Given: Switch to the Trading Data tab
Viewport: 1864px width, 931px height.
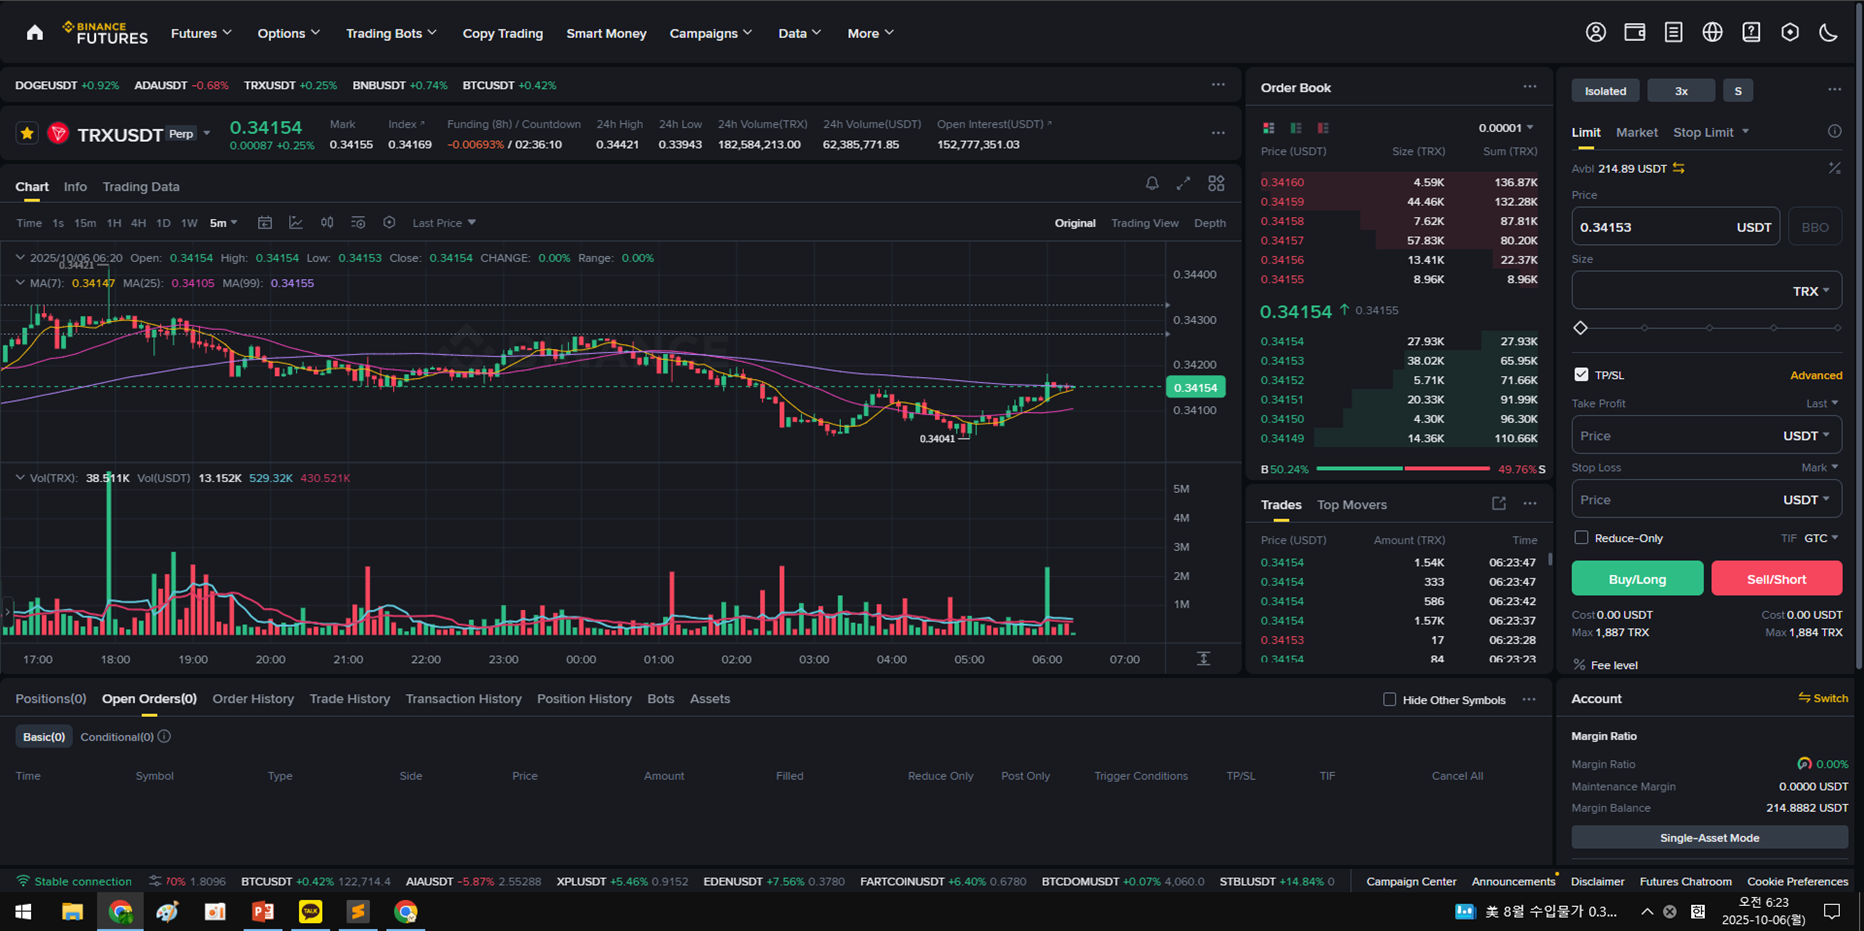Looking at the screenshot, I should tap(141, 187).
